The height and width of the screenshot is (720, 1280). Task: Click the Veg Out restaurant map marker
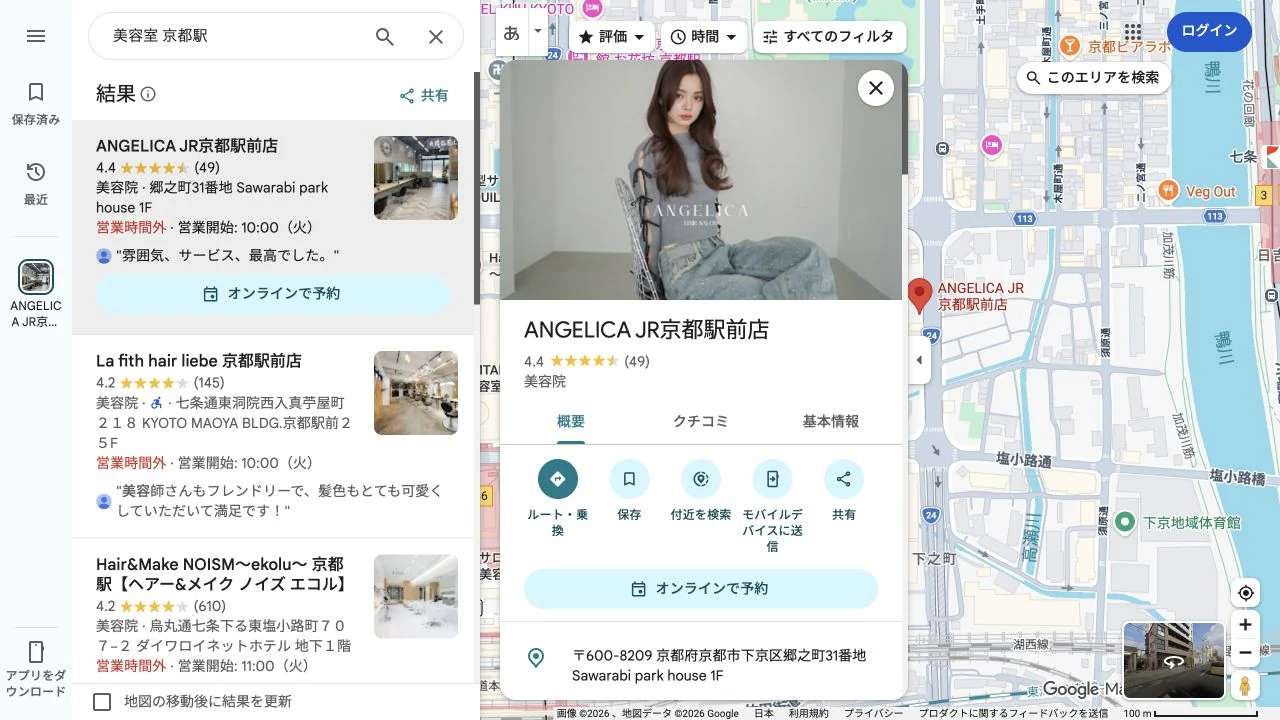(x=1168, y=191)
